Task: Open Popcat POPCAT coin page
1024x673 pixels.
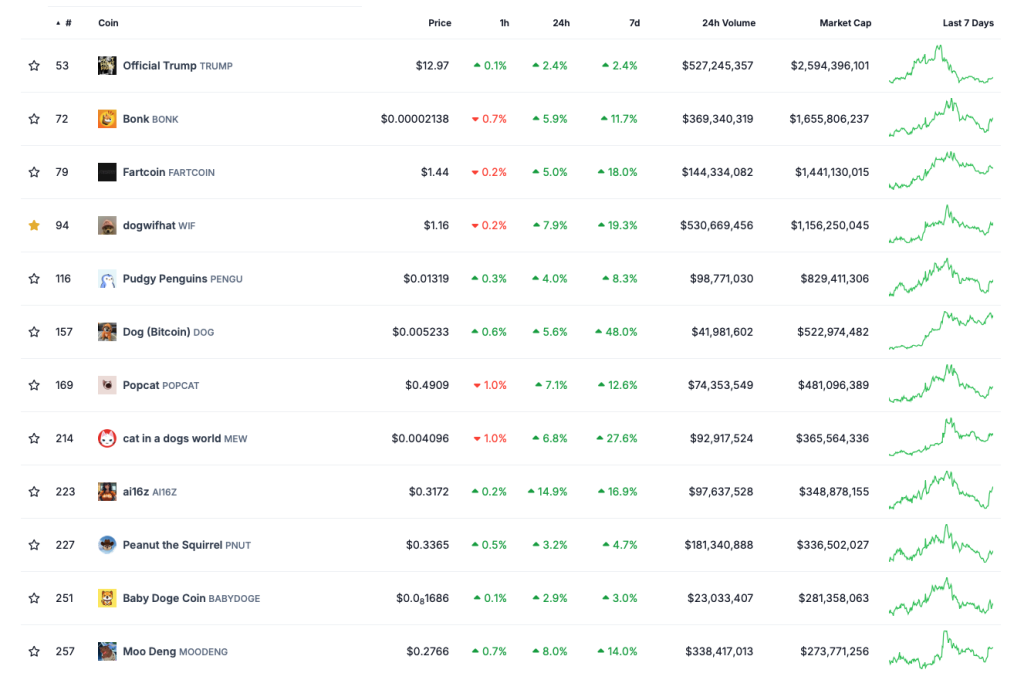Action: click(x=161, y=385)
